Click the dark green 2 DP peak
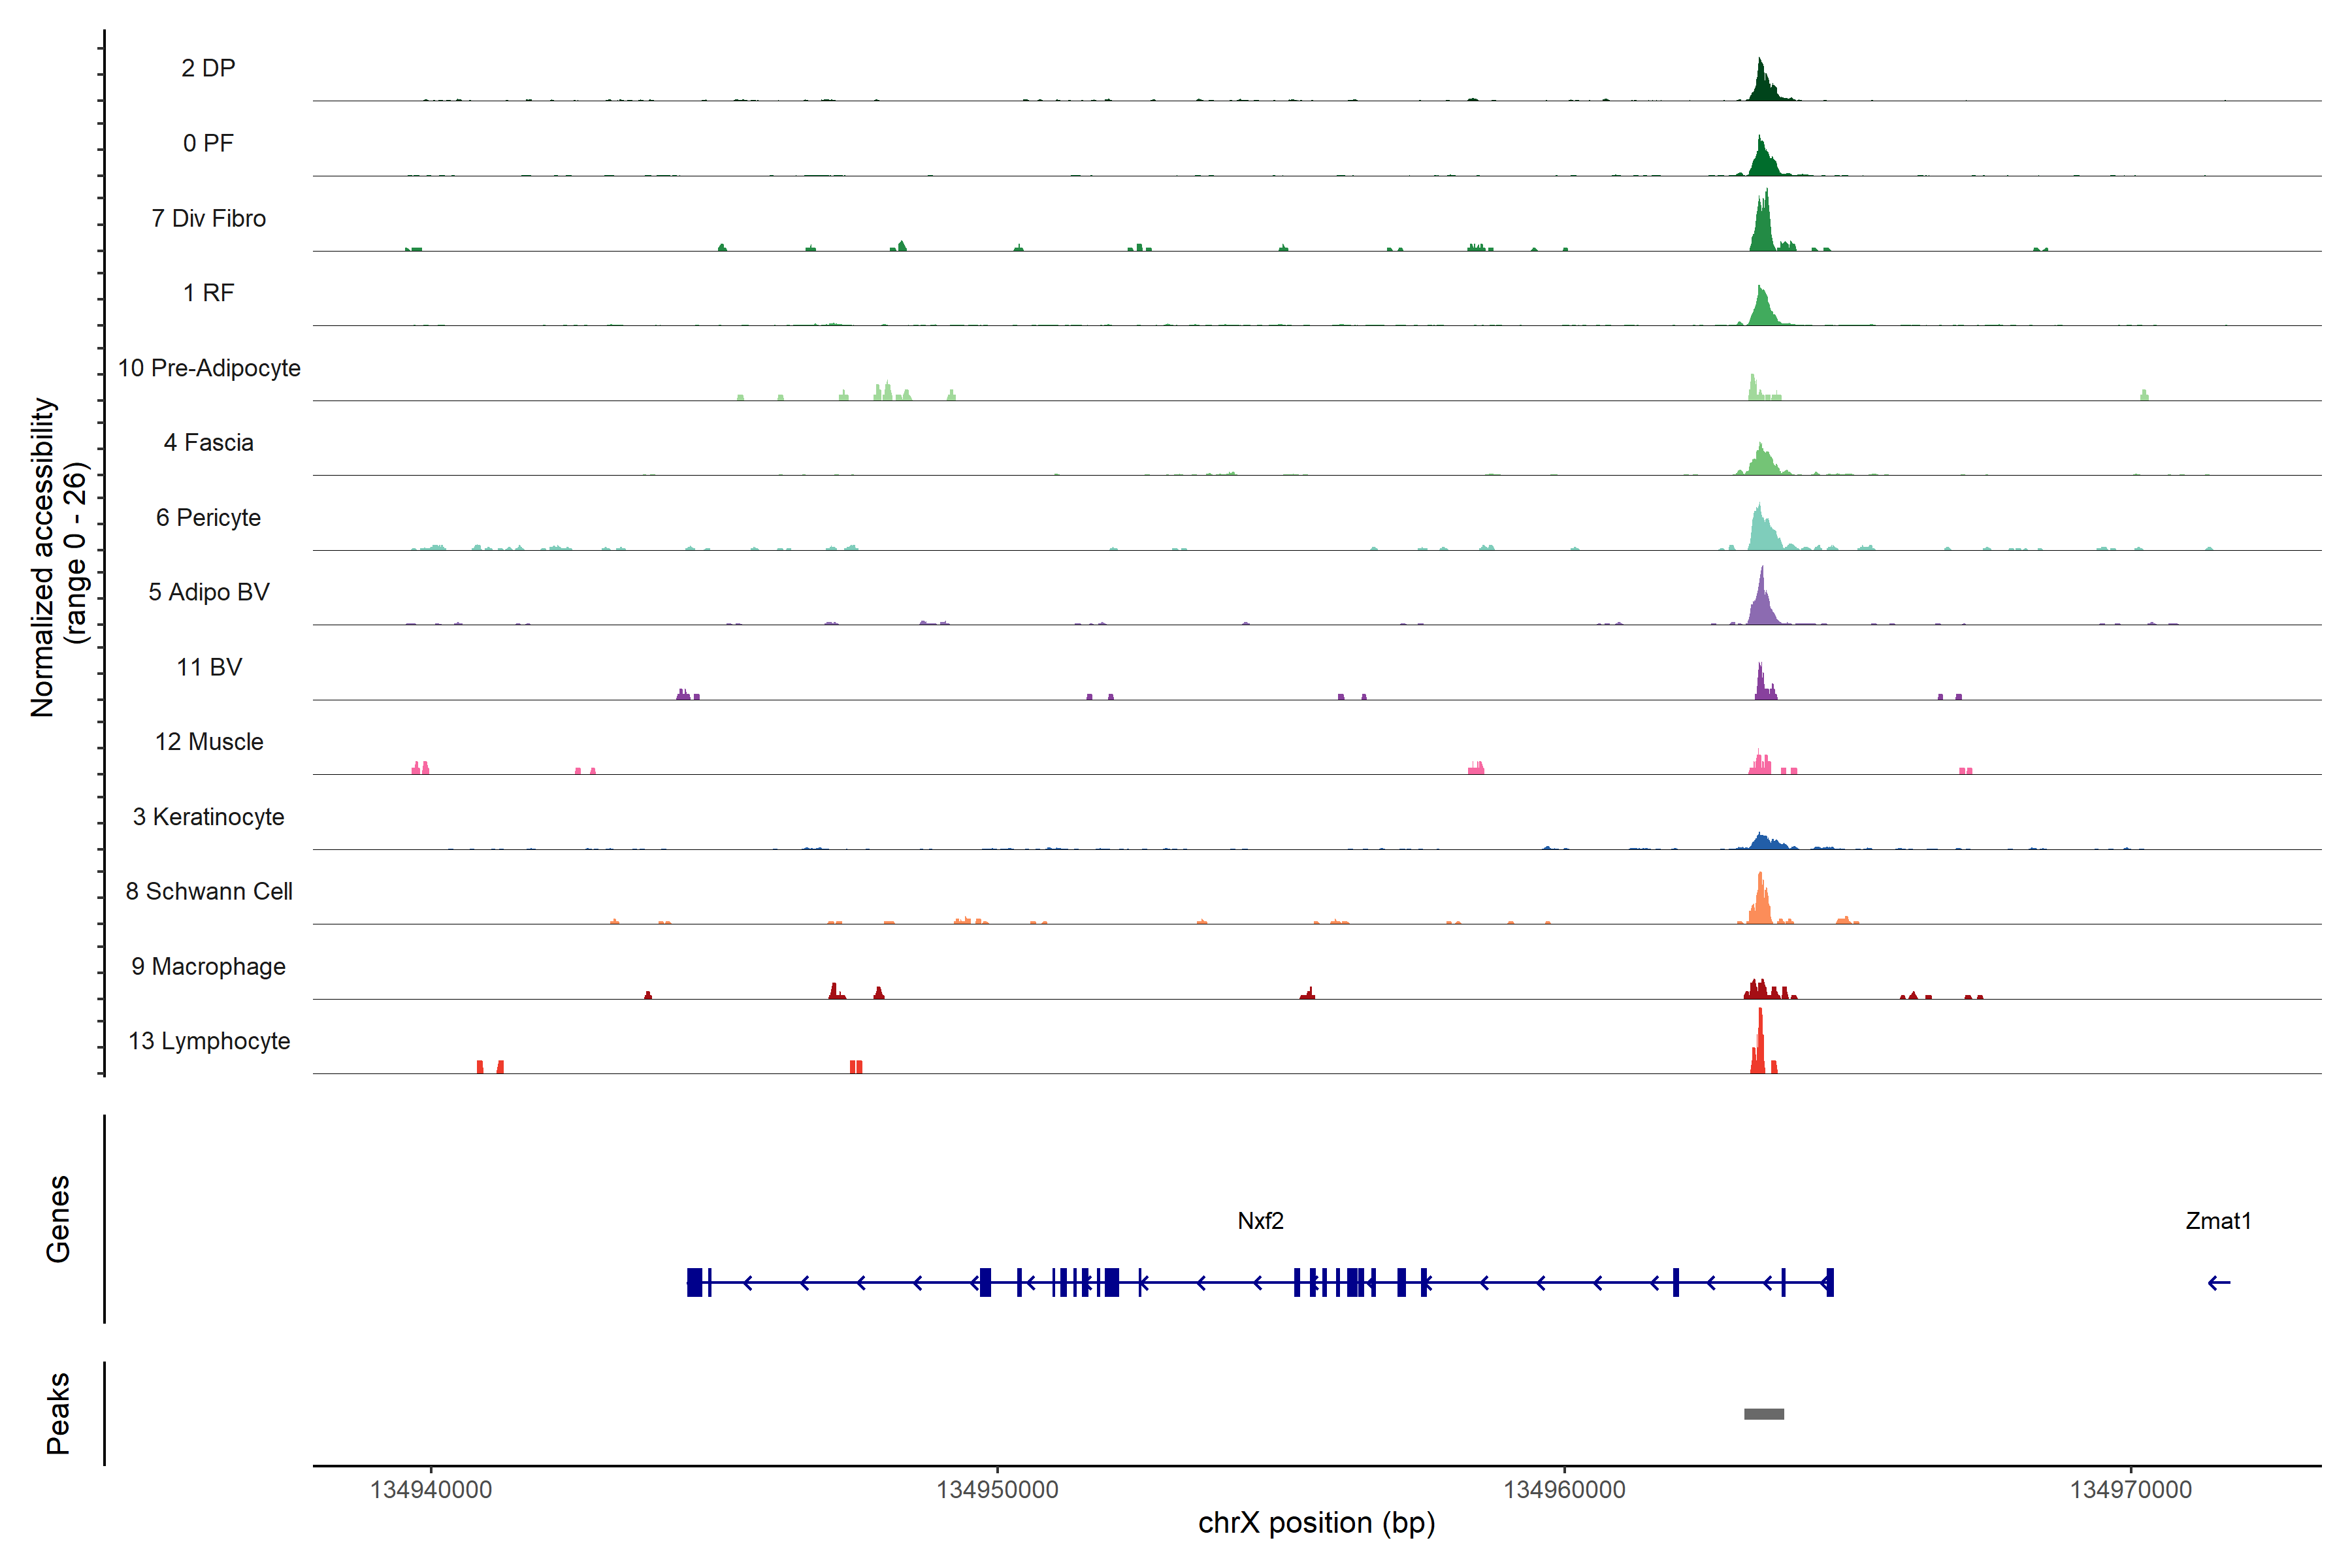Image resolution: width=2352 pixels, height=1568 pixels. (1762, 85)
